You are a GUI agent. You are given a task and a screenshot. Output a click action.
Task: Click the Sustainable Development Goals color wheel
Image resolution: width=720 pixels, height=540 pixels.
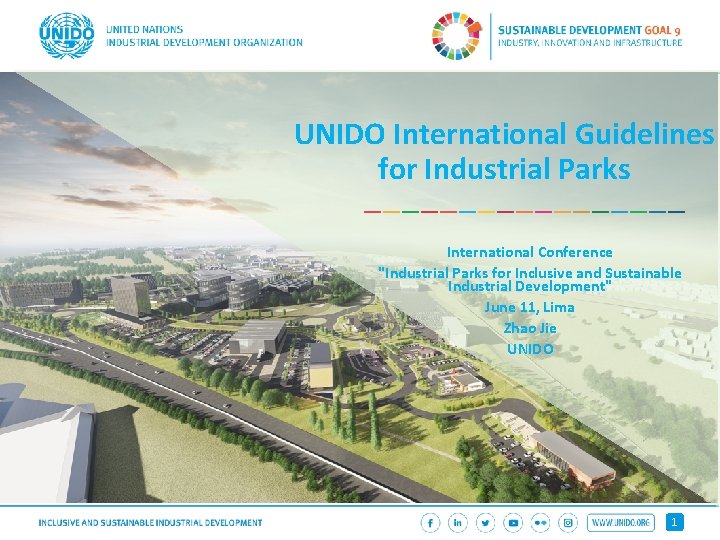click(457, 36)
